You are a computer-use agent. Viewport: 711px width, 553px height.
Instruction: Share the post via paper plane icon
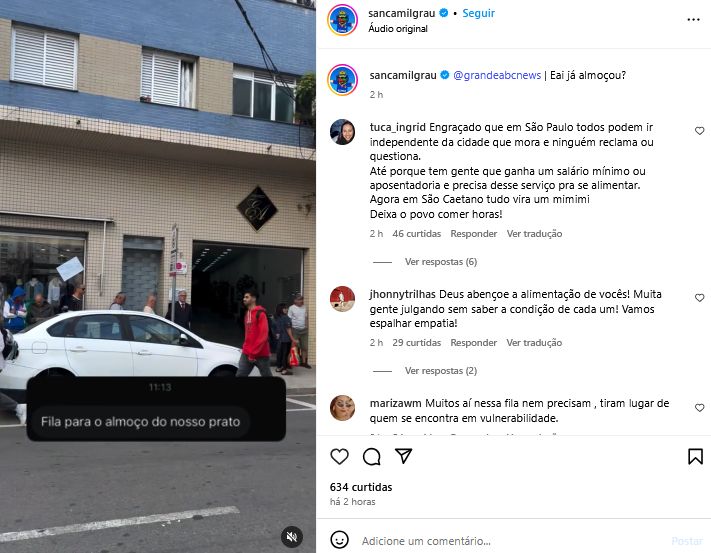tap(403, 456)
